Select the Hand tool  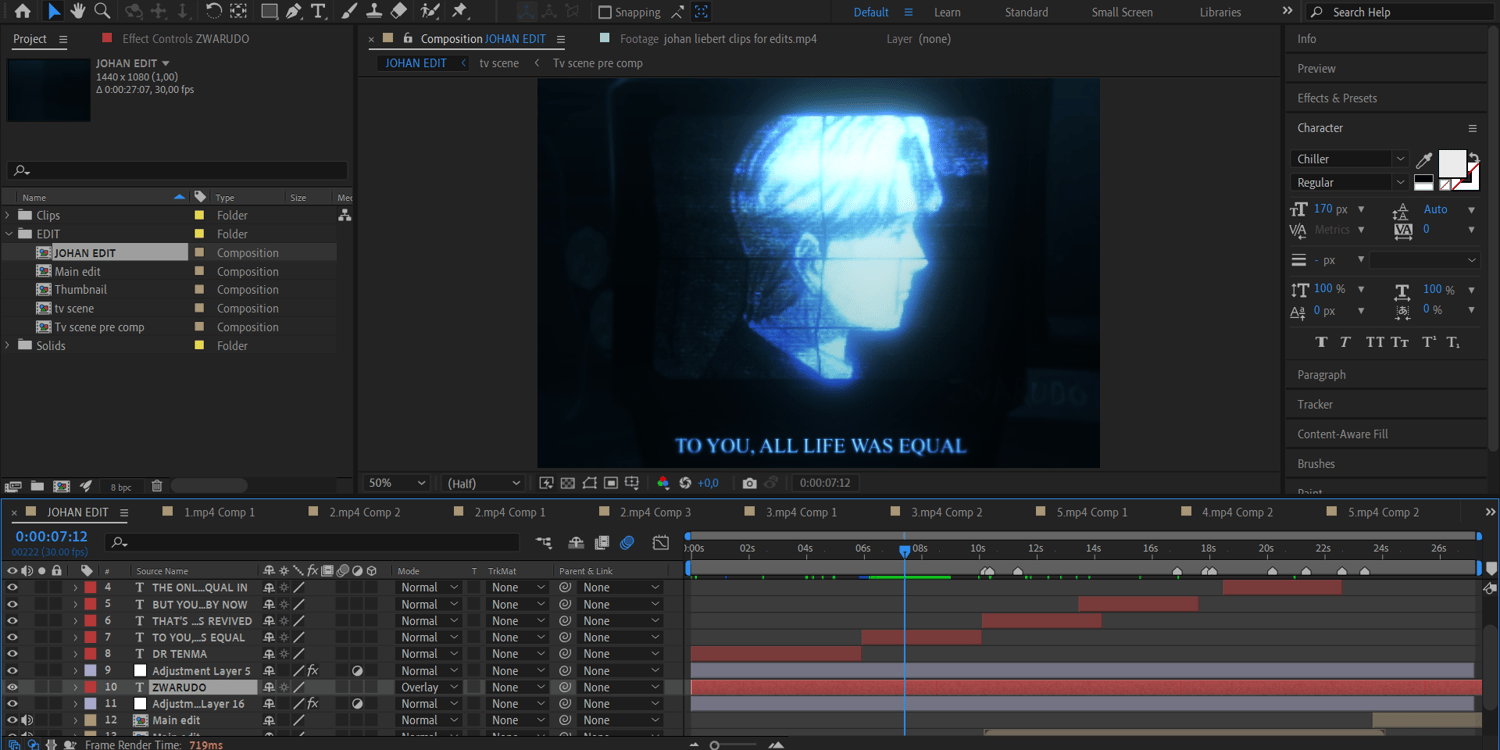(78, 11)
